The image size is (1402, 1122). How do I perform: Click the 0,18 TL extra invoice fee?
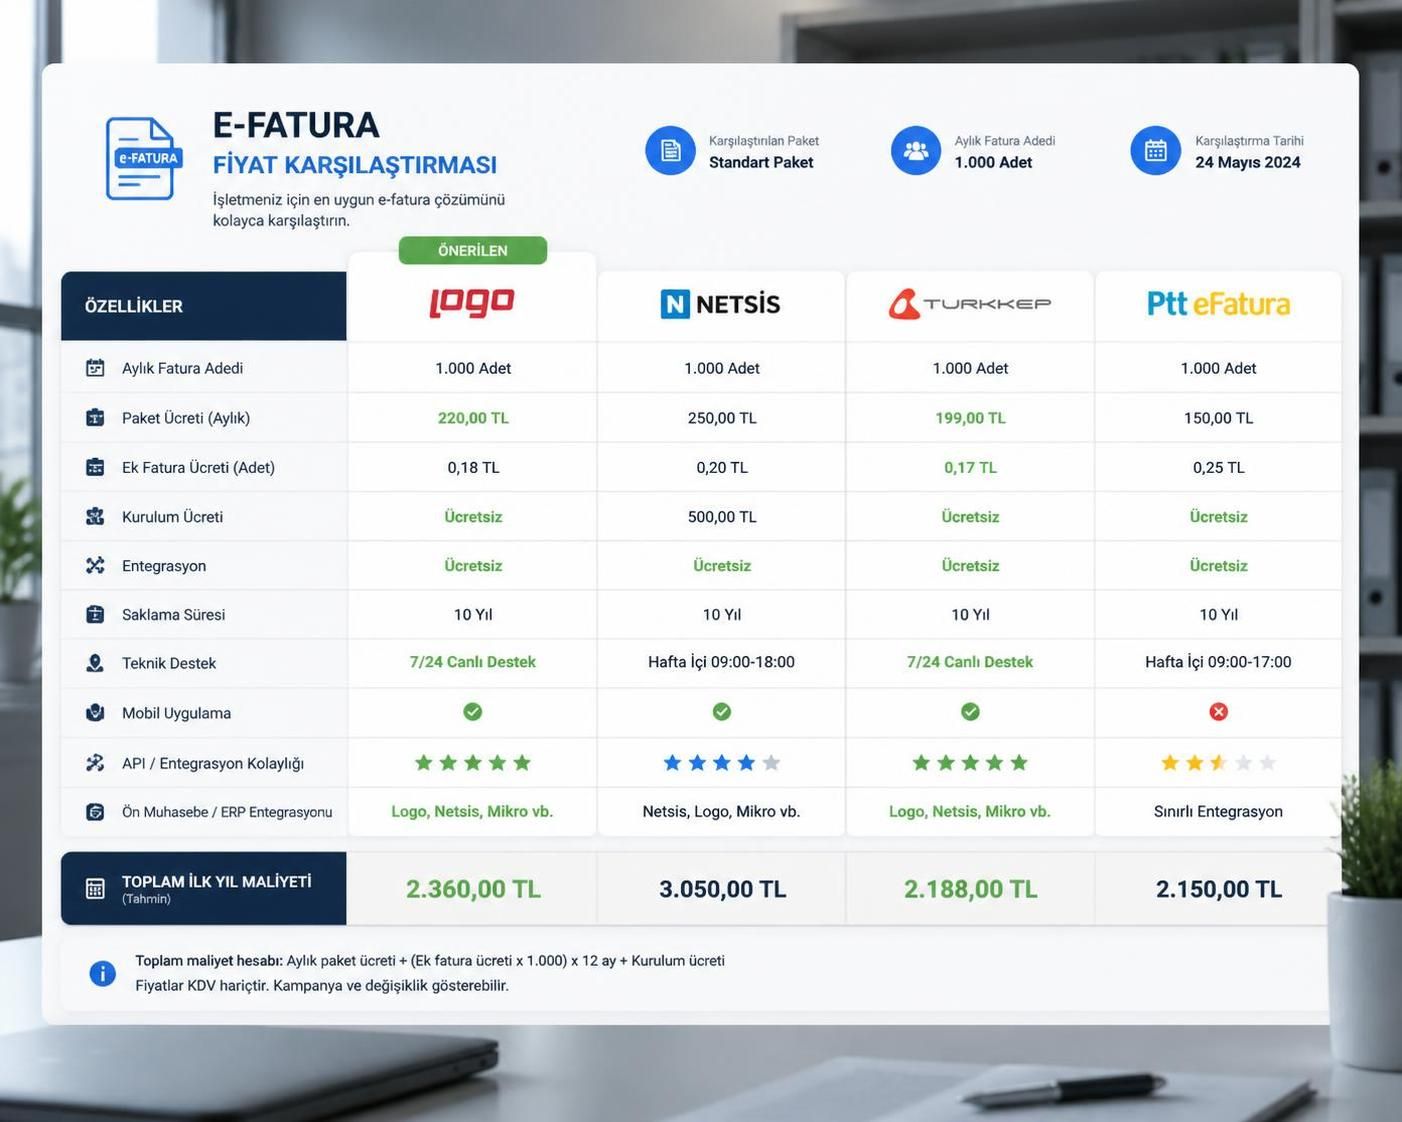click(473, 467)
